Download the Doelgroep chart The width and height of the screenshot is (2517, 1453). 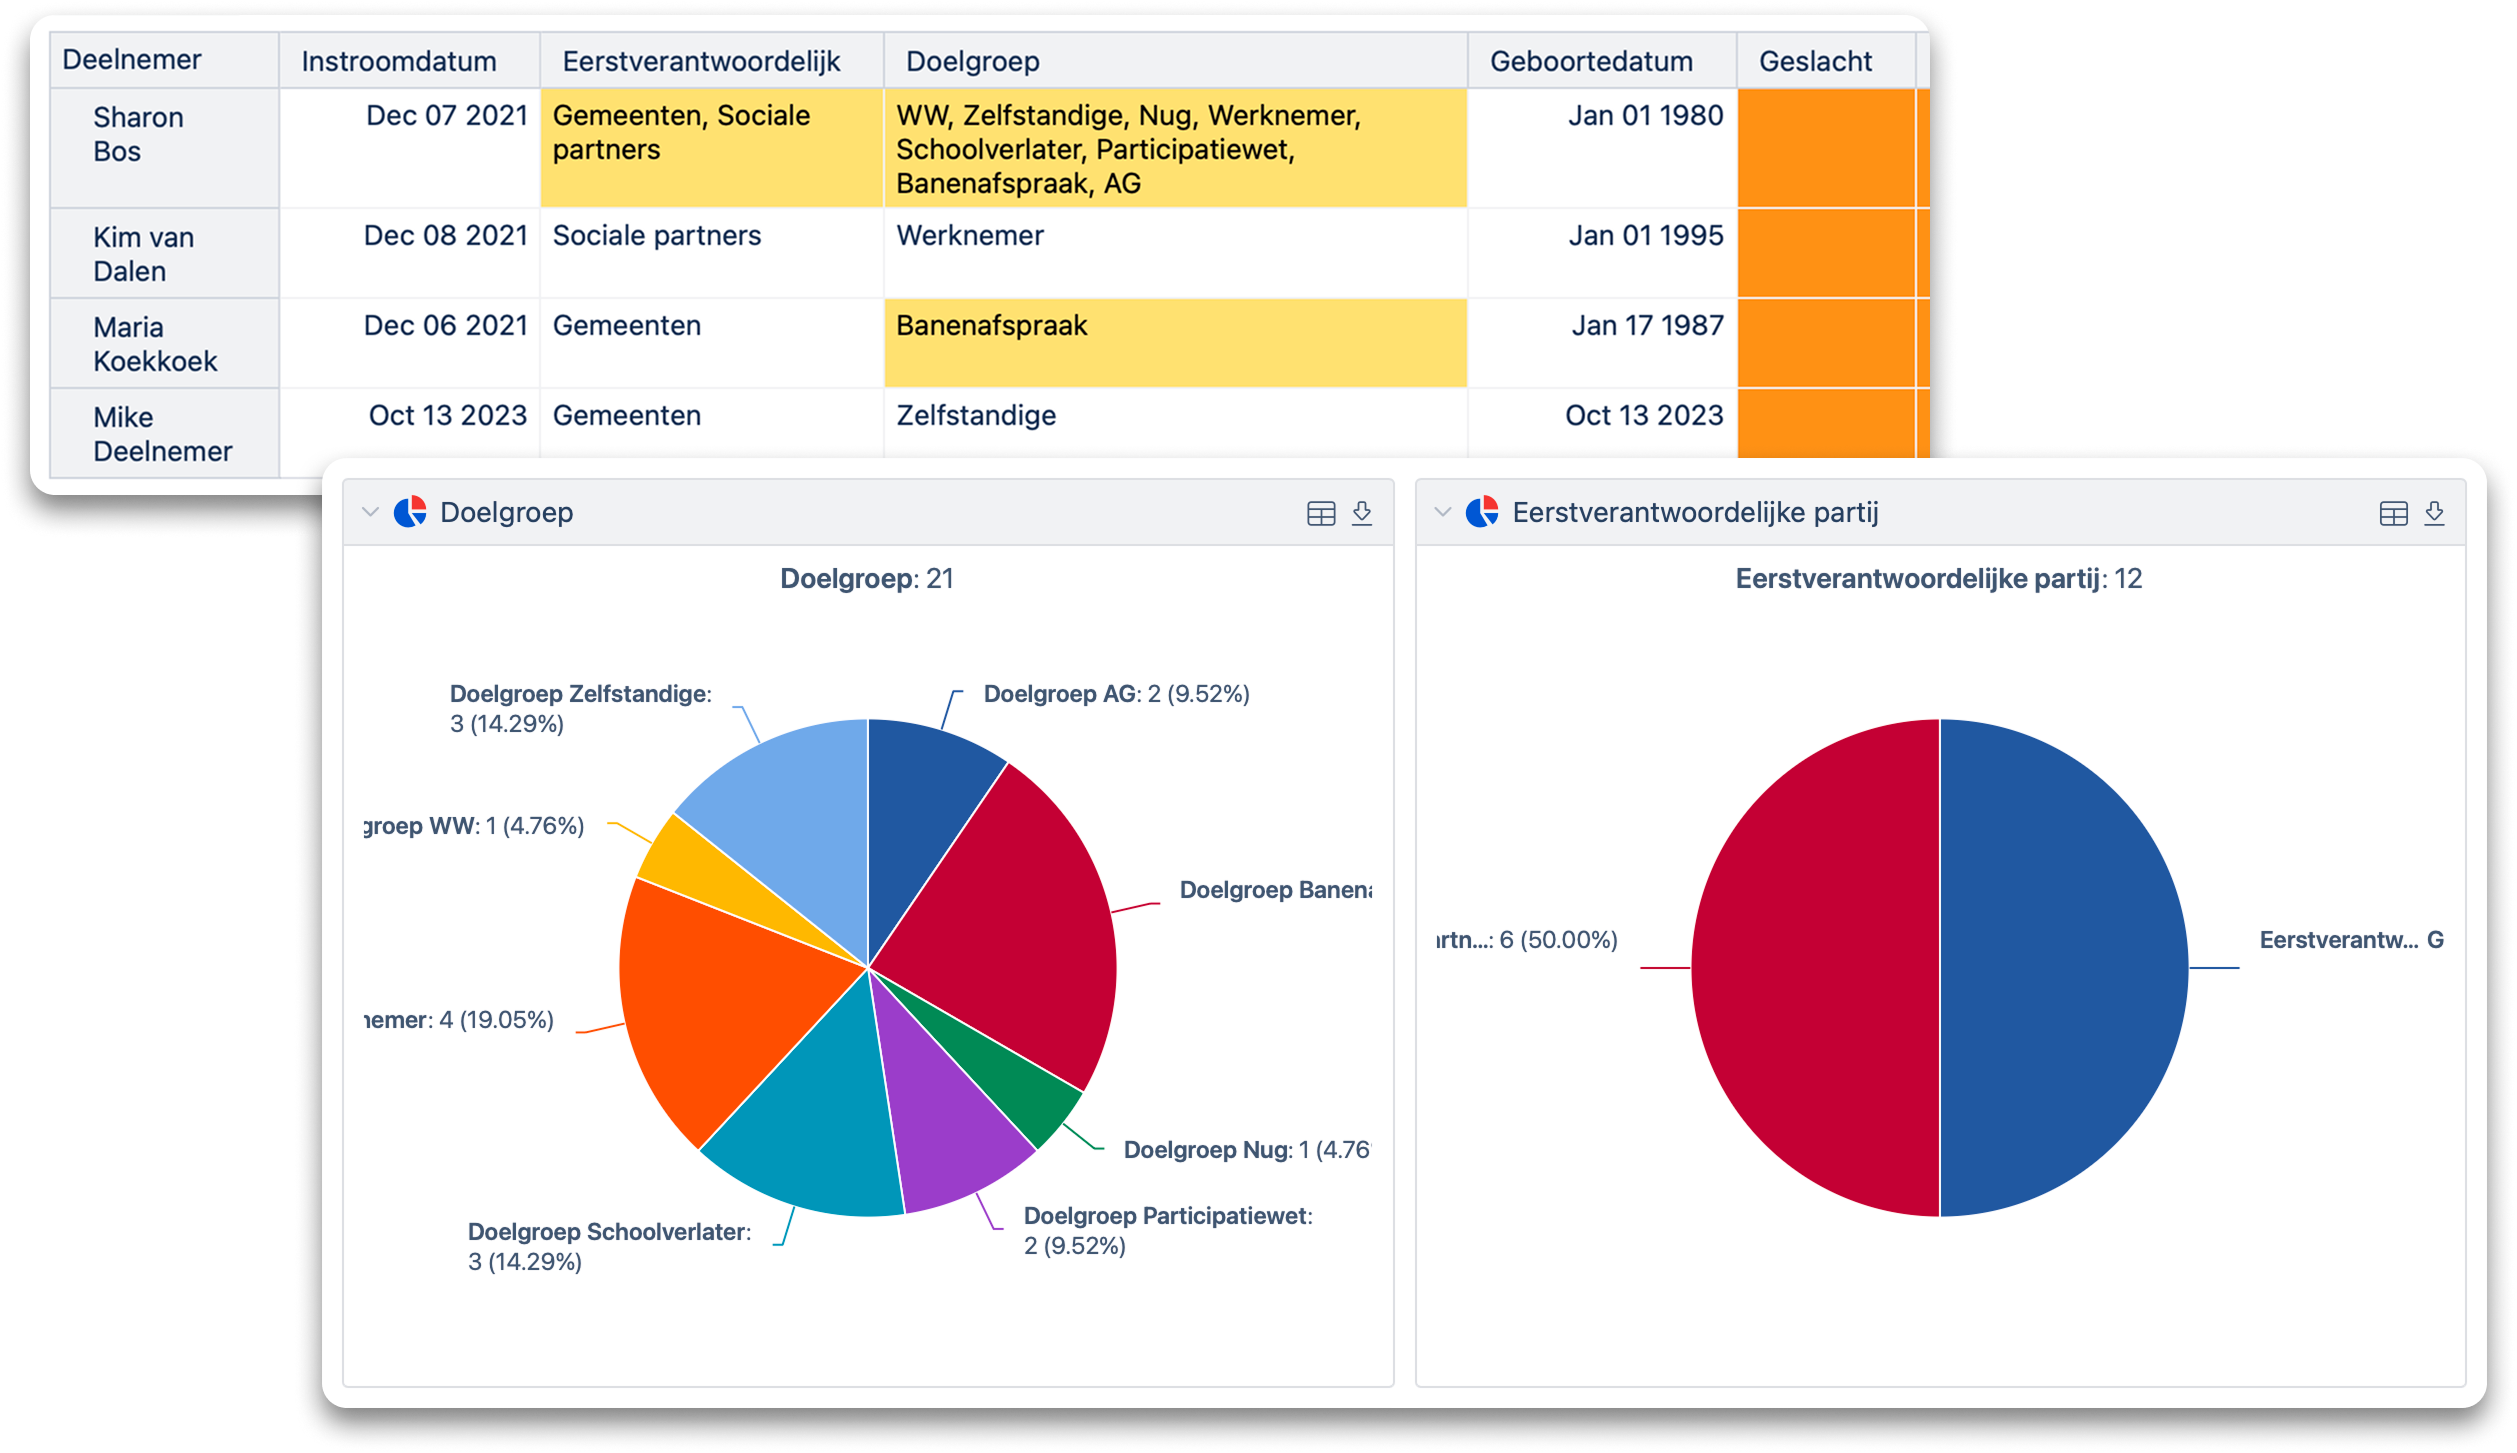1362,513
